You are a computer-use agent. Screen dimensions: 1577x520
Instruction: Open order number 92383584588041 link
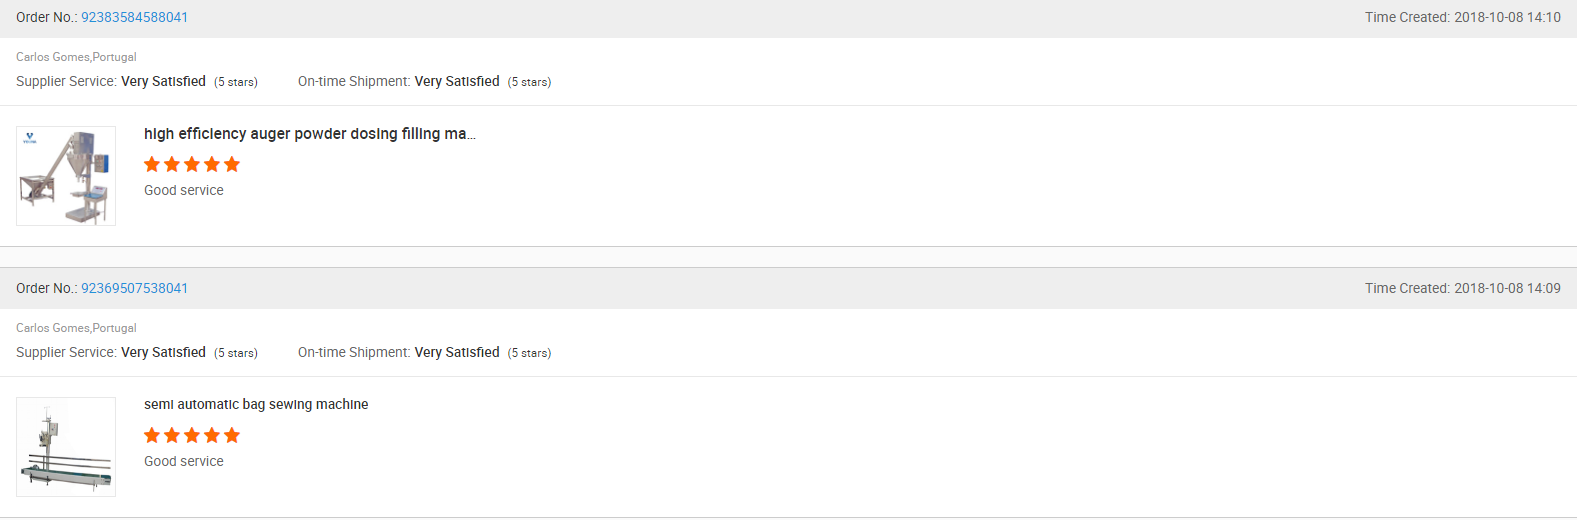[x=134, y=17]
